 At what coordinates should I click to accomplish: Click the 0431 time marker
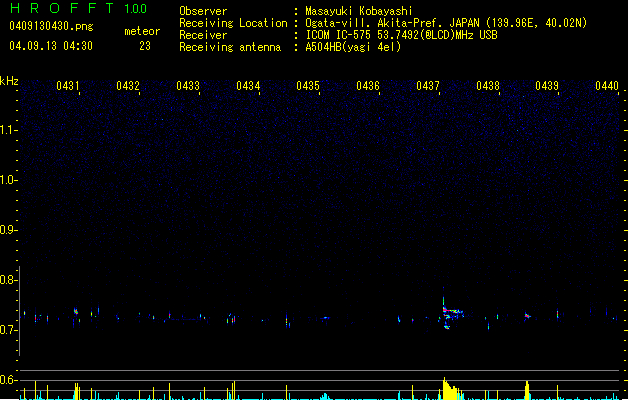click(x=68, y=86)
